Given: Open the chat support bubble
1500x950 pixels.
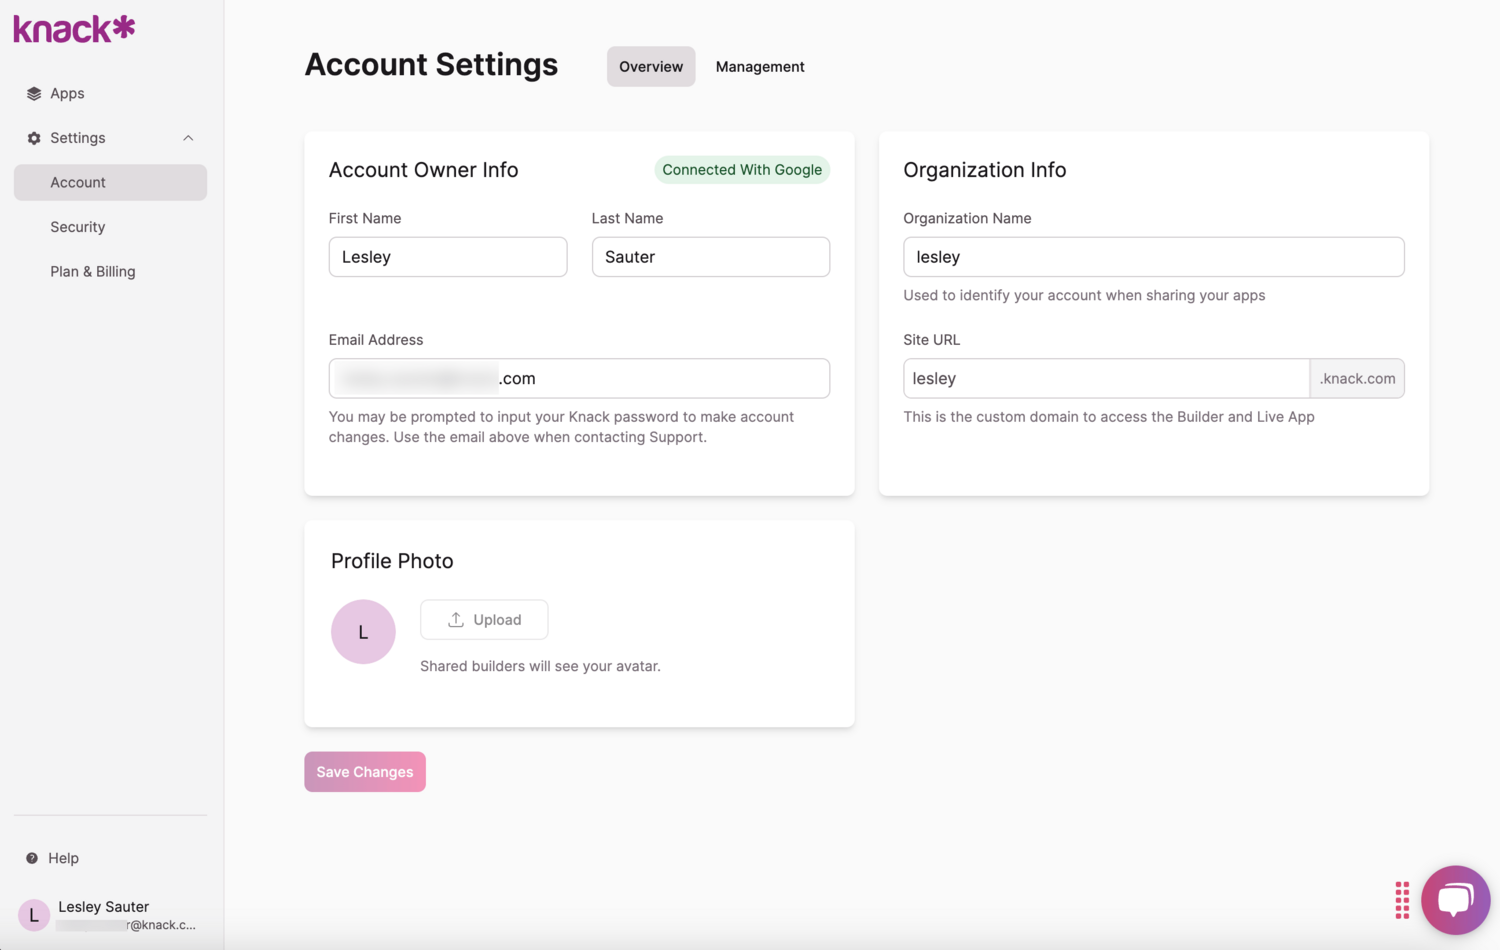Looking at the screenshot, I should pyautogui.click(x=1455, y=899).
